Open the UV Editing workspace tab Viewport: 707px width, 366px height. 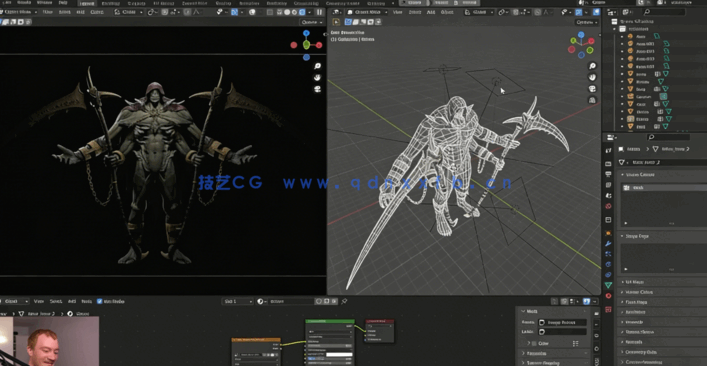(x=165, y=3)
